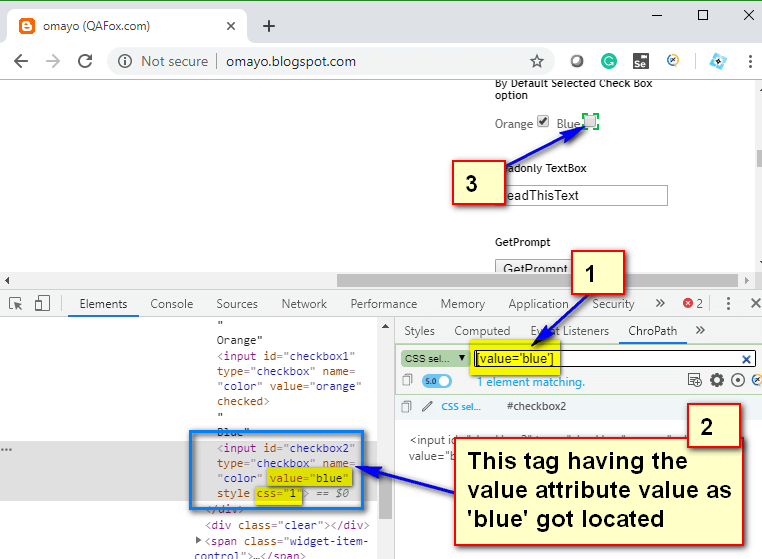Toggle the device toolbar in DevTools
The image size is (762, 559).
click(42, 303)
